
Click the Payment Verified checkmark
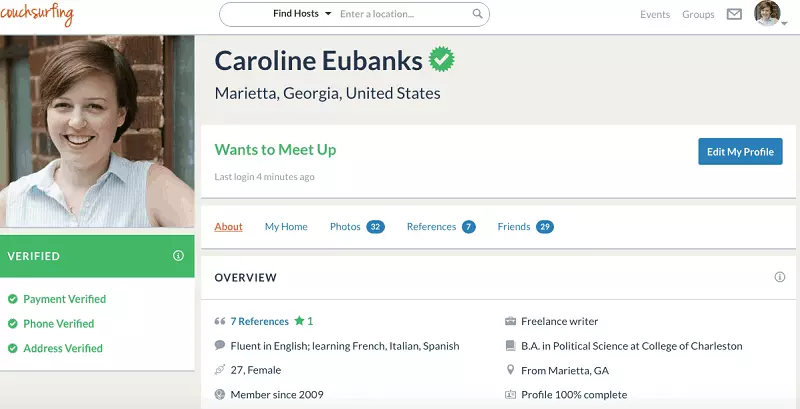pyautogui.click(x=13, y=299)
